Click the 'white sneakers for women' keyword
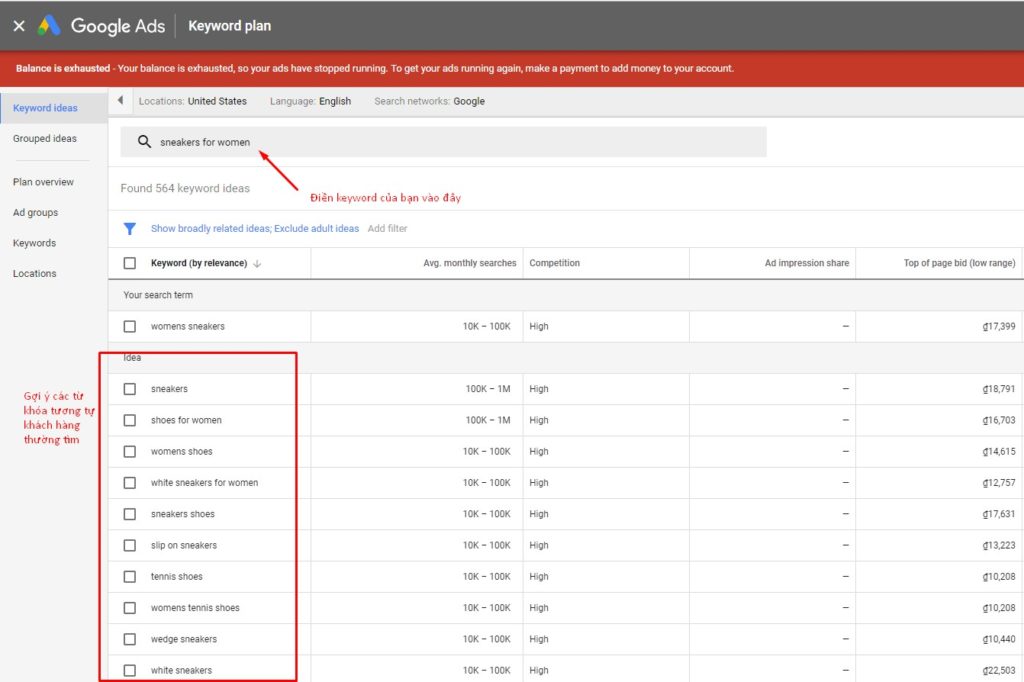This screenshot has height=682, width=1024. [x=204, y=483]
